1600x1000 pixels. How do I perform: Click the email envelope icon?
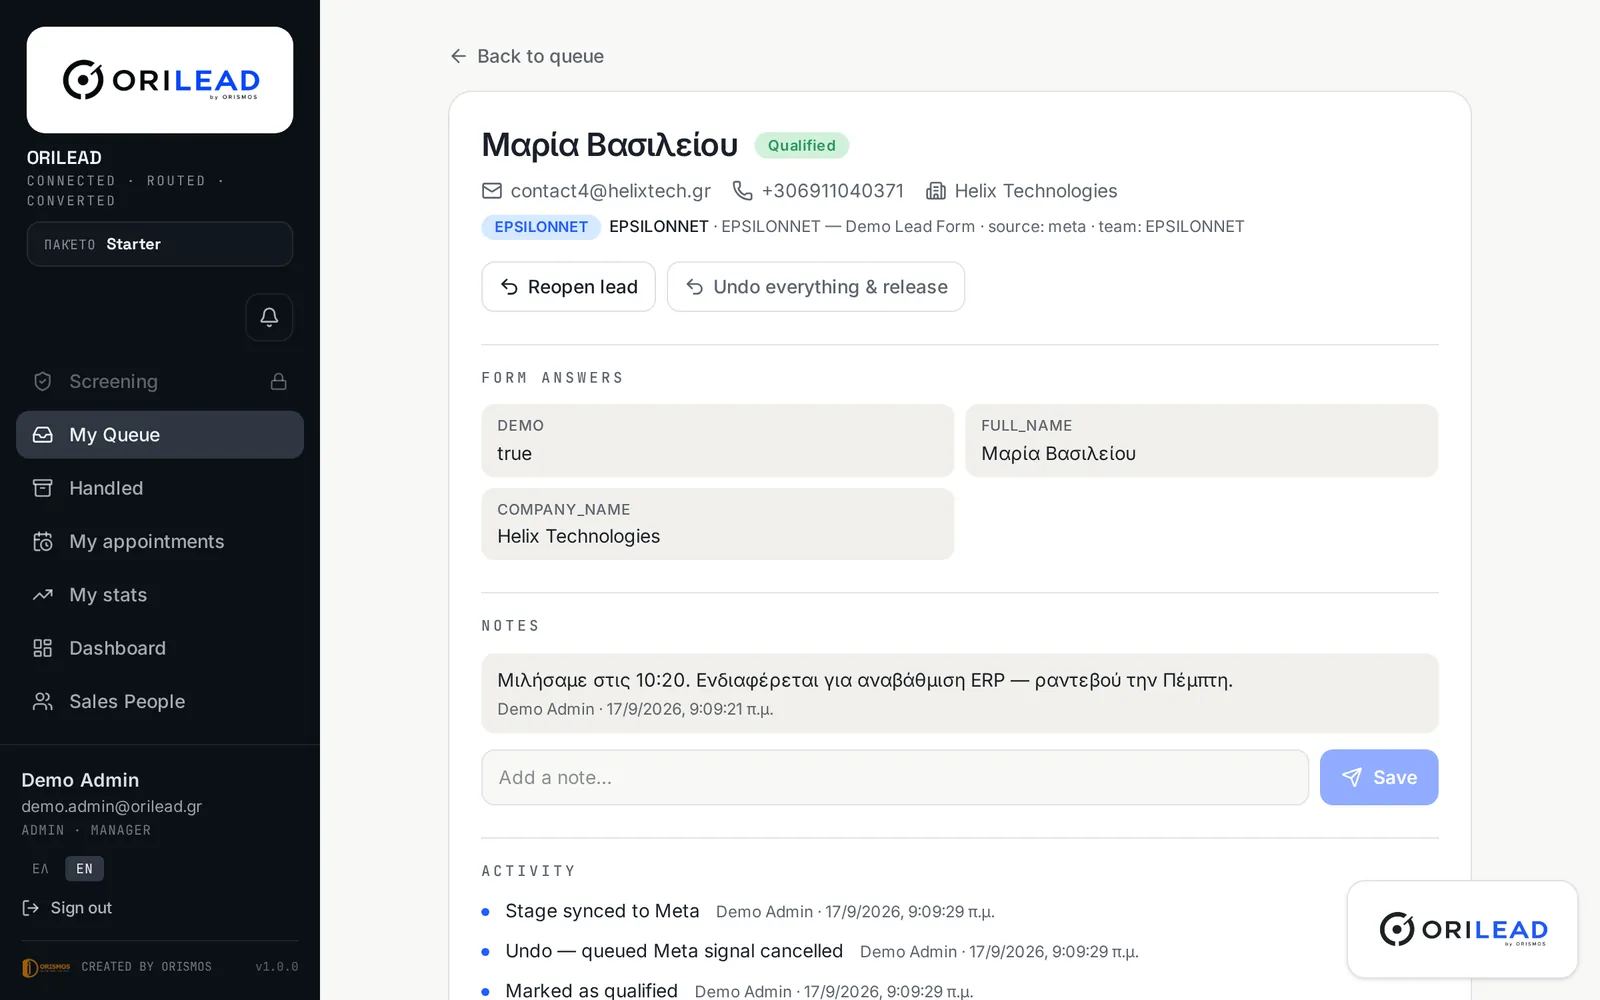click(492, 190)
